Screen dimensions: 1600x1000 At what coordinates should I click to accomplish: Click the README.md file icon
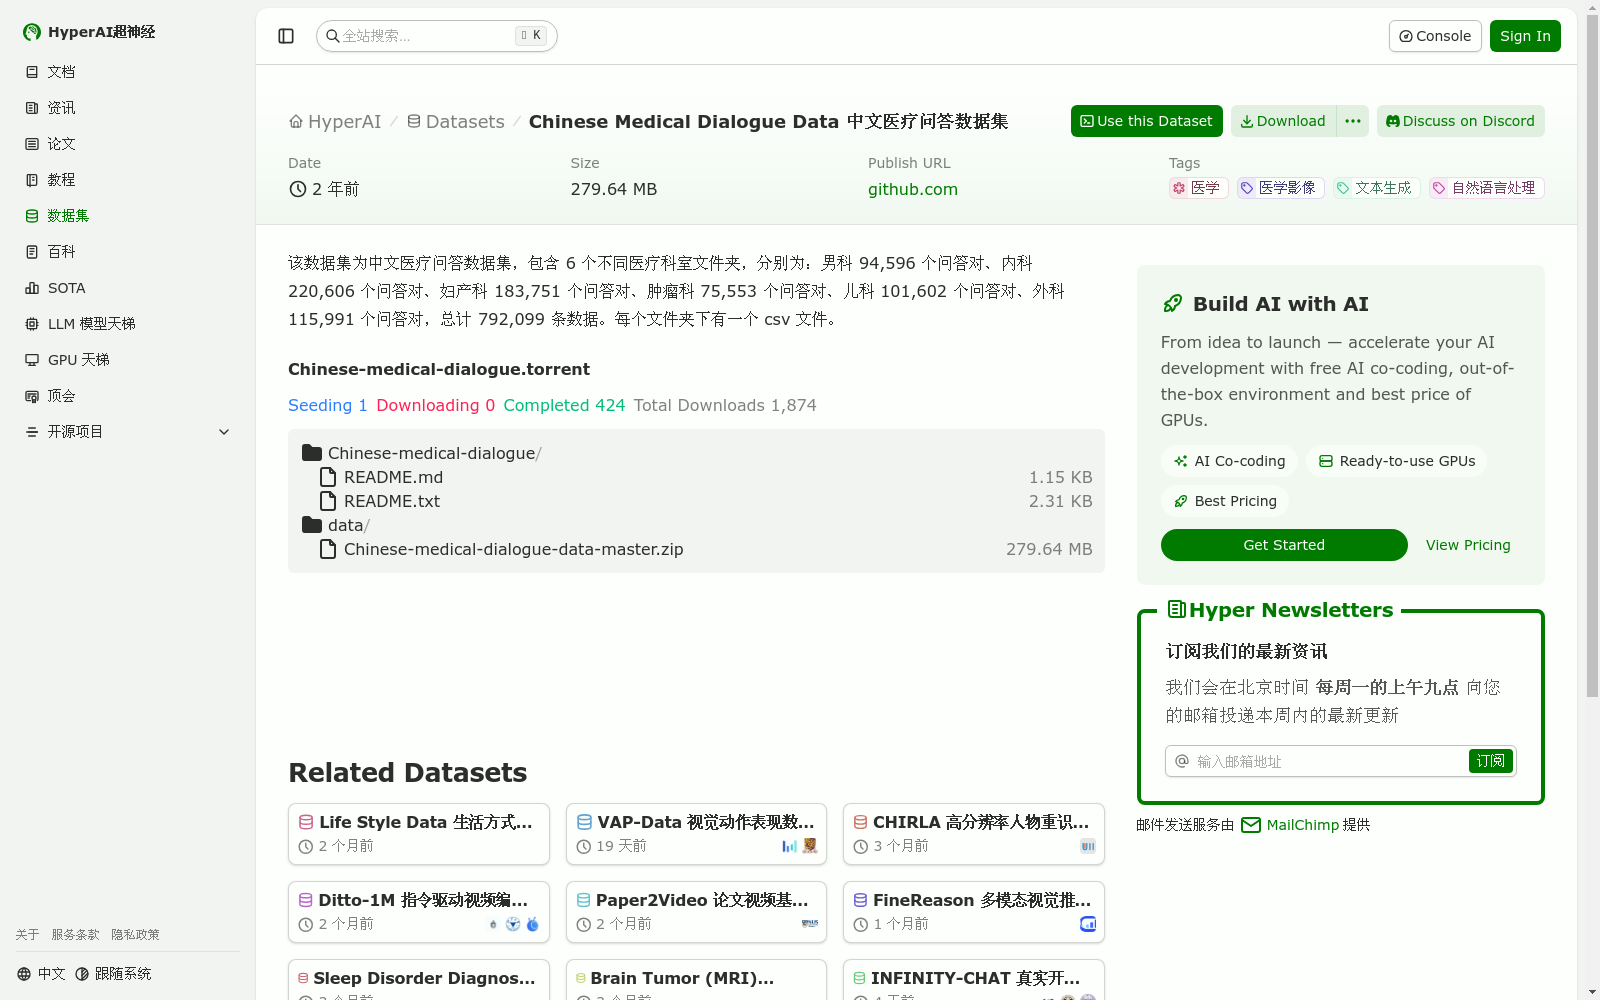click(x=328, y=477)
